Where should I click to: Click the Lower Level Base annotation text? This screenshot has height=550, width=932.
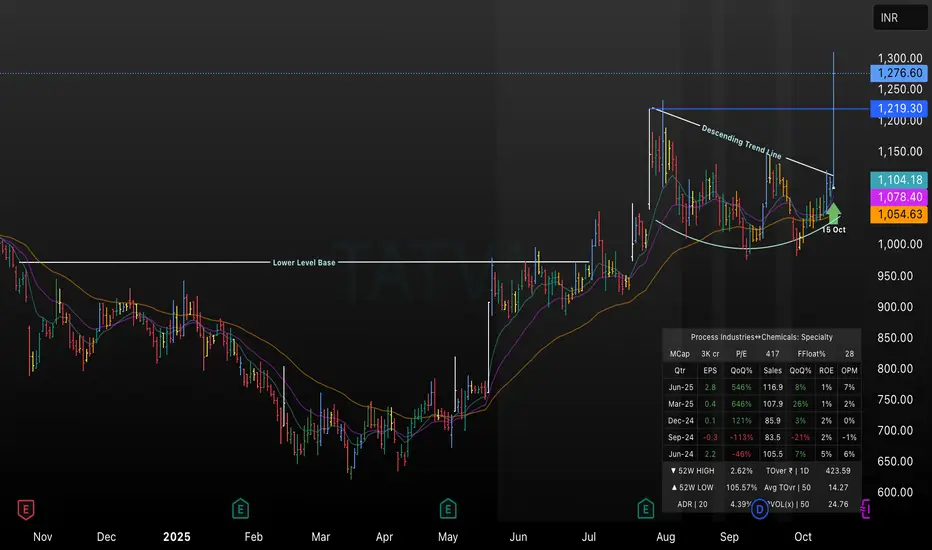tap(304, 263)
